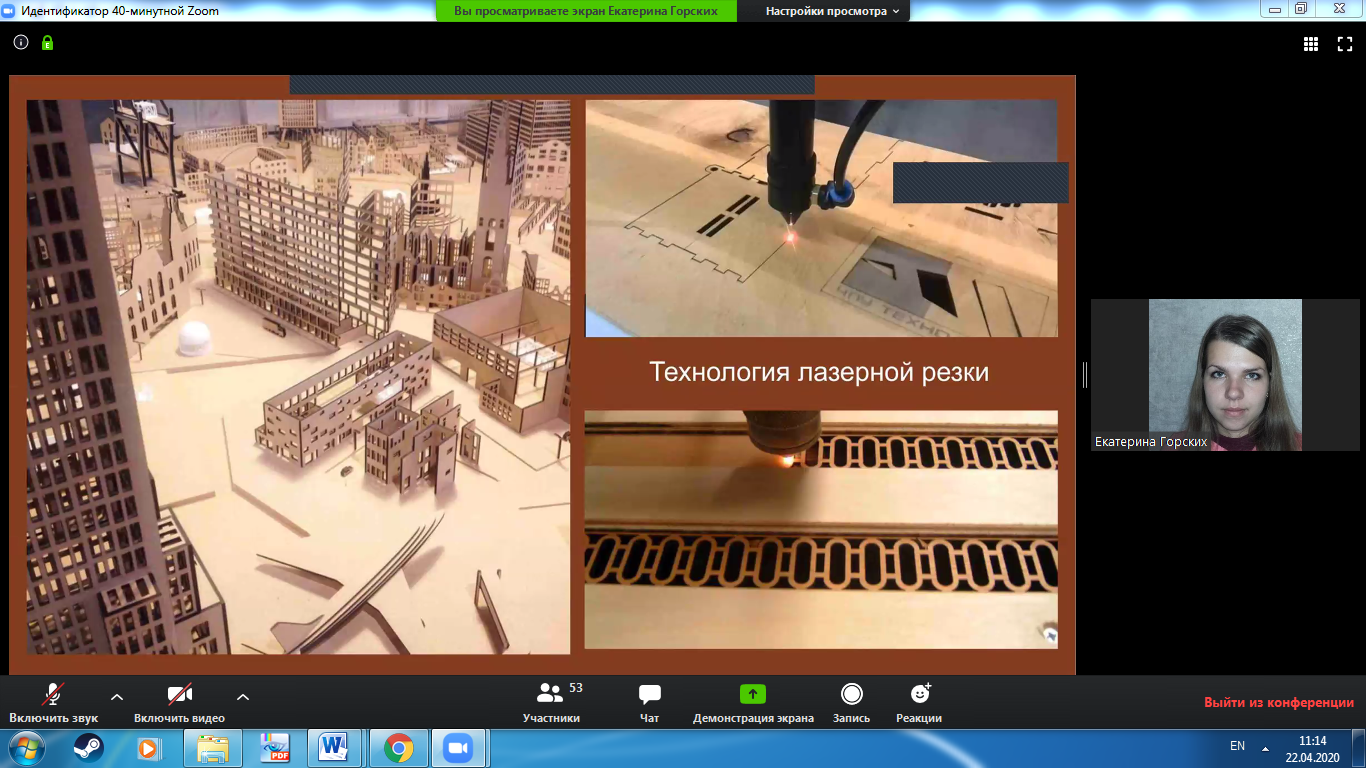The height and width of the screenshot is (768, 1366).
Task: Click the screen-viewing green banner
Action: pyautogui.click(x=586, y=11)
